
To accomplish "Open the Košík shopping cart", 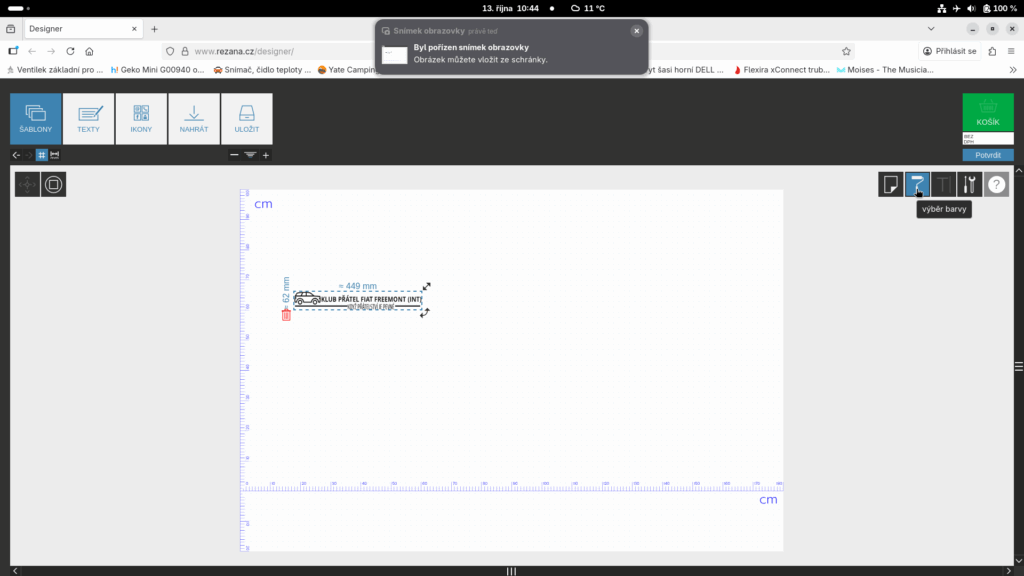I will [x=988, y=112].
